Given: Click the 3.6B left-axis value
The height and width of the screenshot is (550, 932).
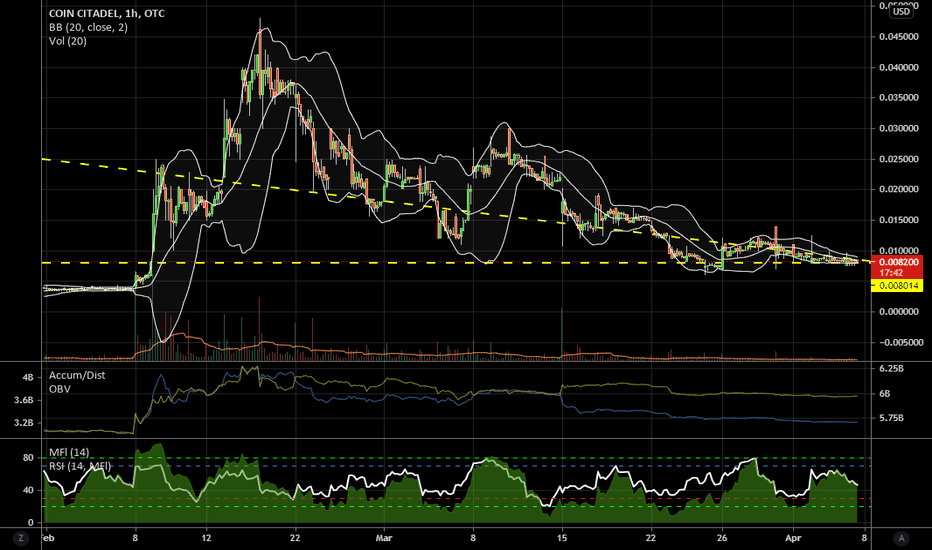Looking at the screenshot, I should (x=24, y=400).
